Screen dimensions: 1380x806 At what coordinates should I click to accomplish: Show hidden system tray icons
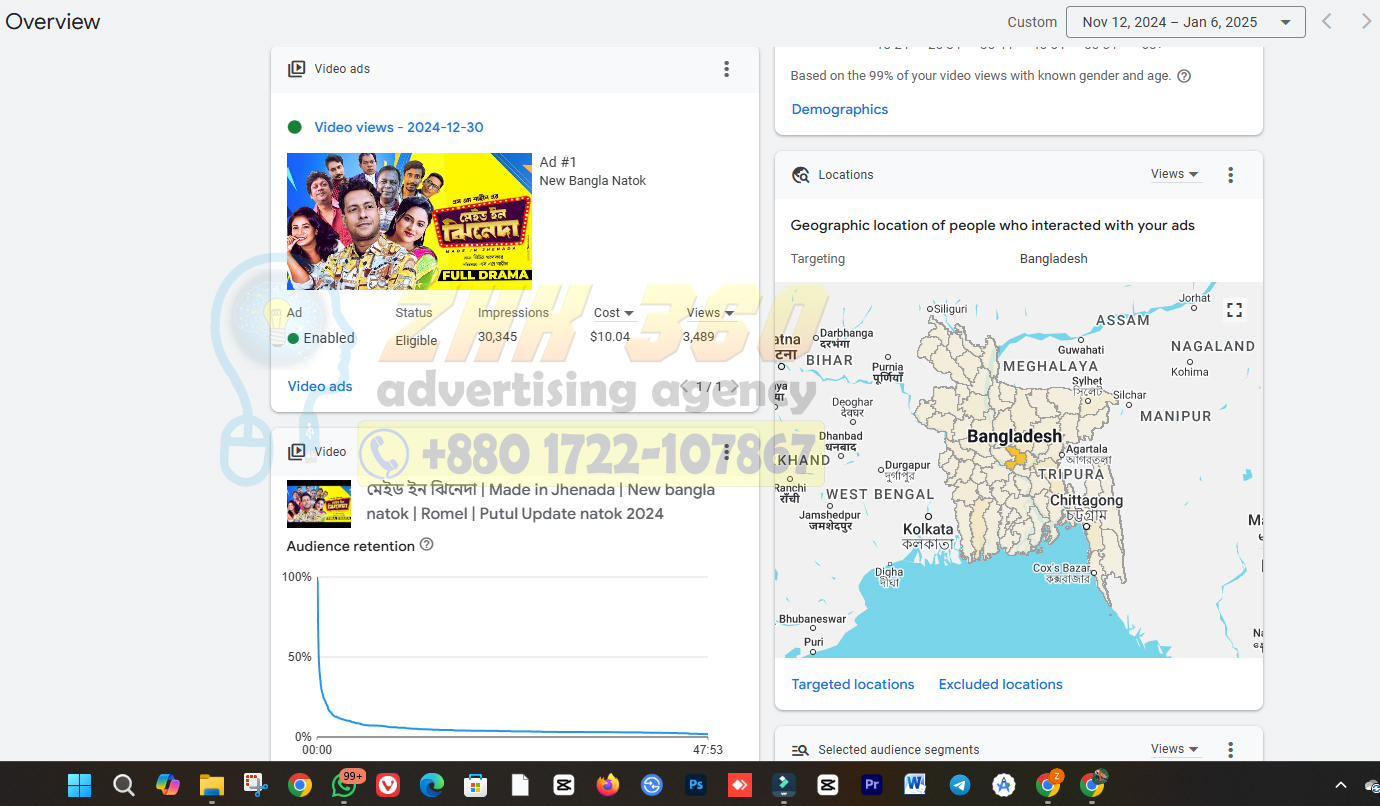click(1342, 785)
